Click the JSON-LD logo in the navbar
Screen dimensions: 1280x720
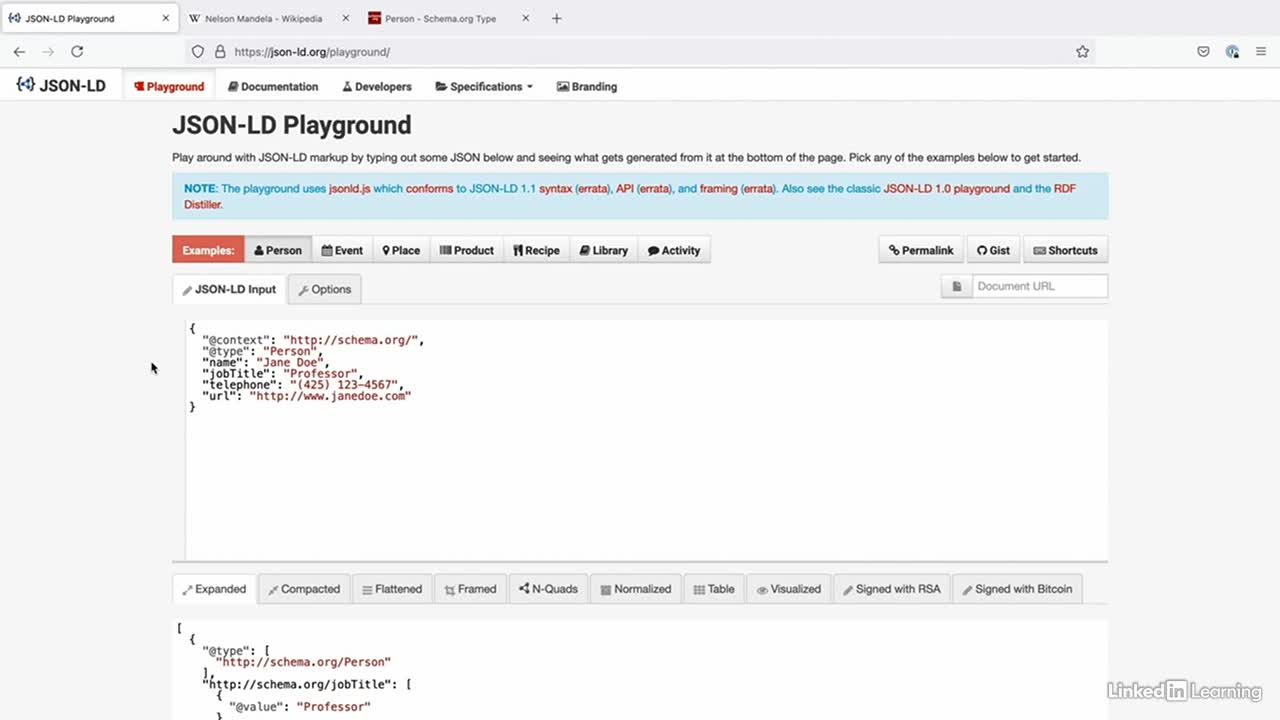[61, 86]
